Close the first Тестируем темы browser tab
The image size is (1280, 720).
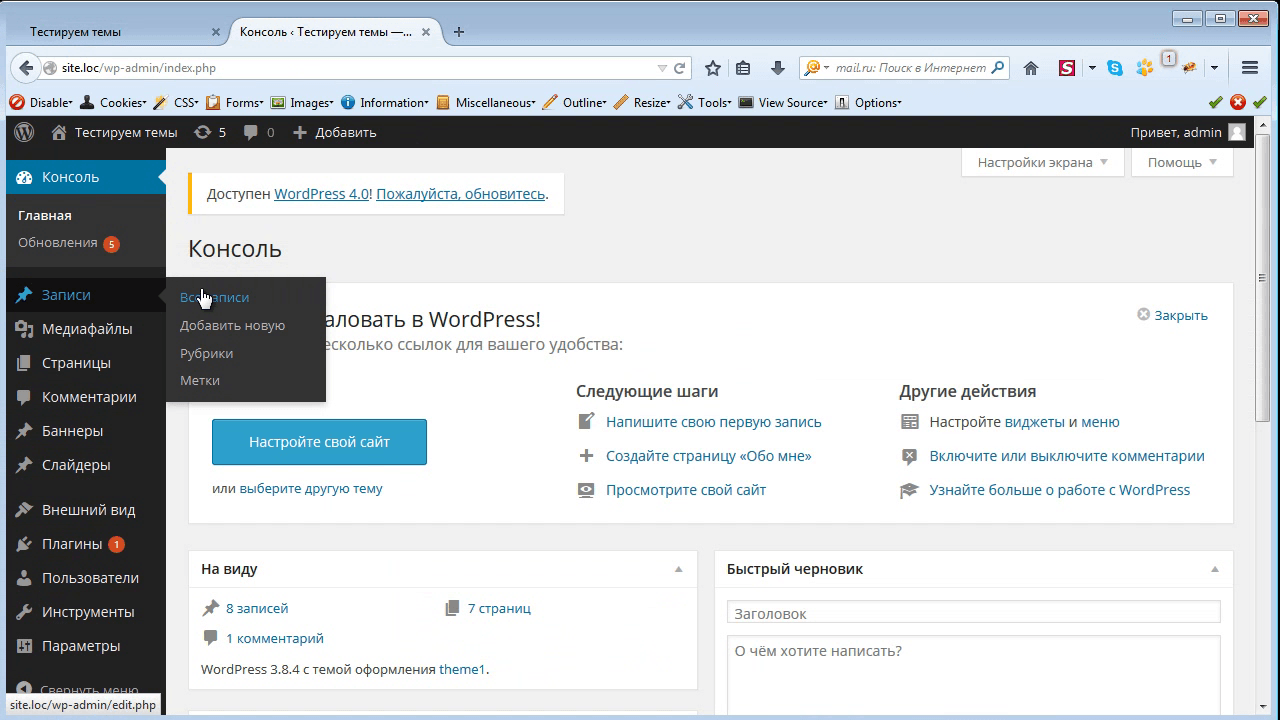pyautogui.click(x=216, y=32)
